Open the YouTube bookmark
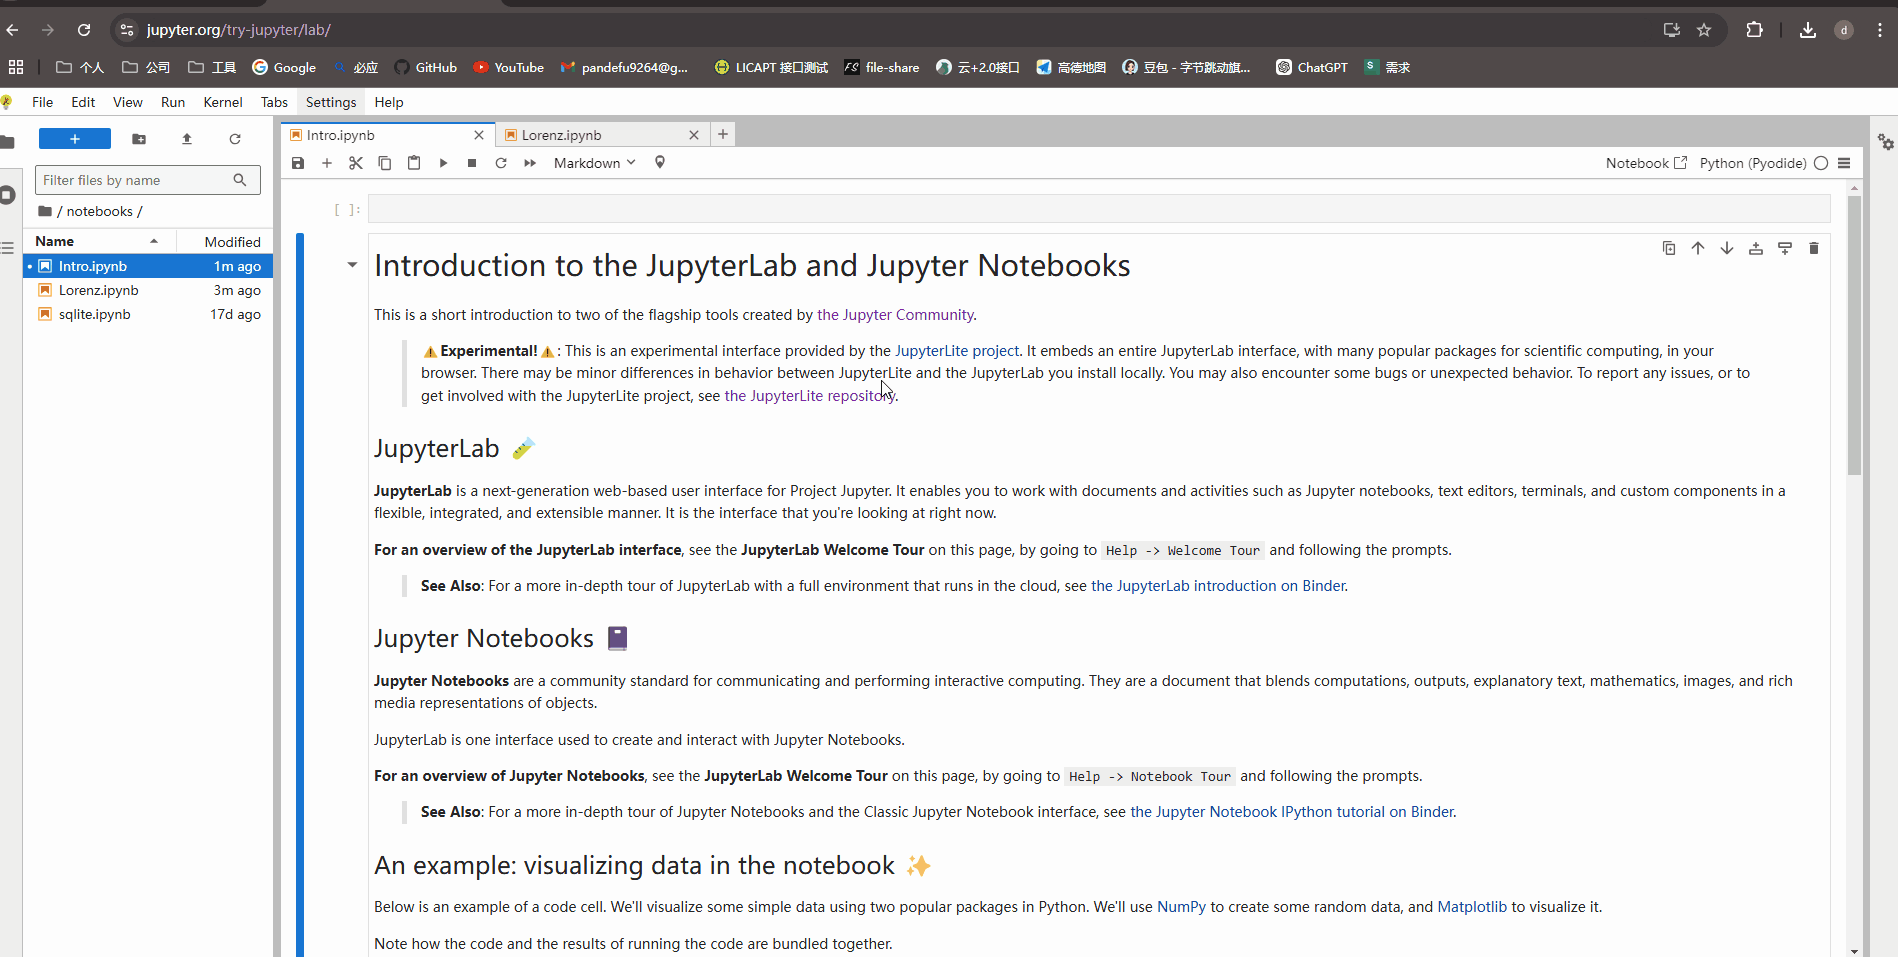This screenshot has width=1898, height=957. tap(509, 67)
